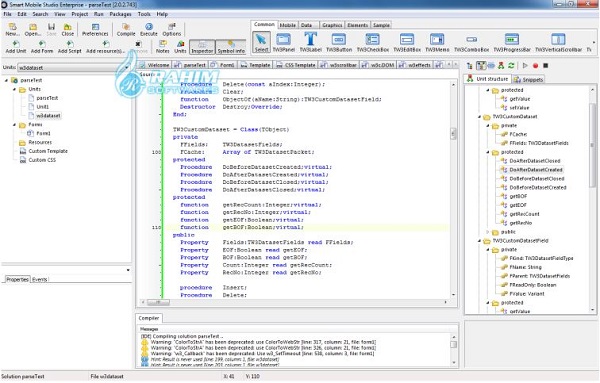Screen dimensions: 600x383
Task: Open the Units dropdown showing w3dataset
Action: [73, 68]
